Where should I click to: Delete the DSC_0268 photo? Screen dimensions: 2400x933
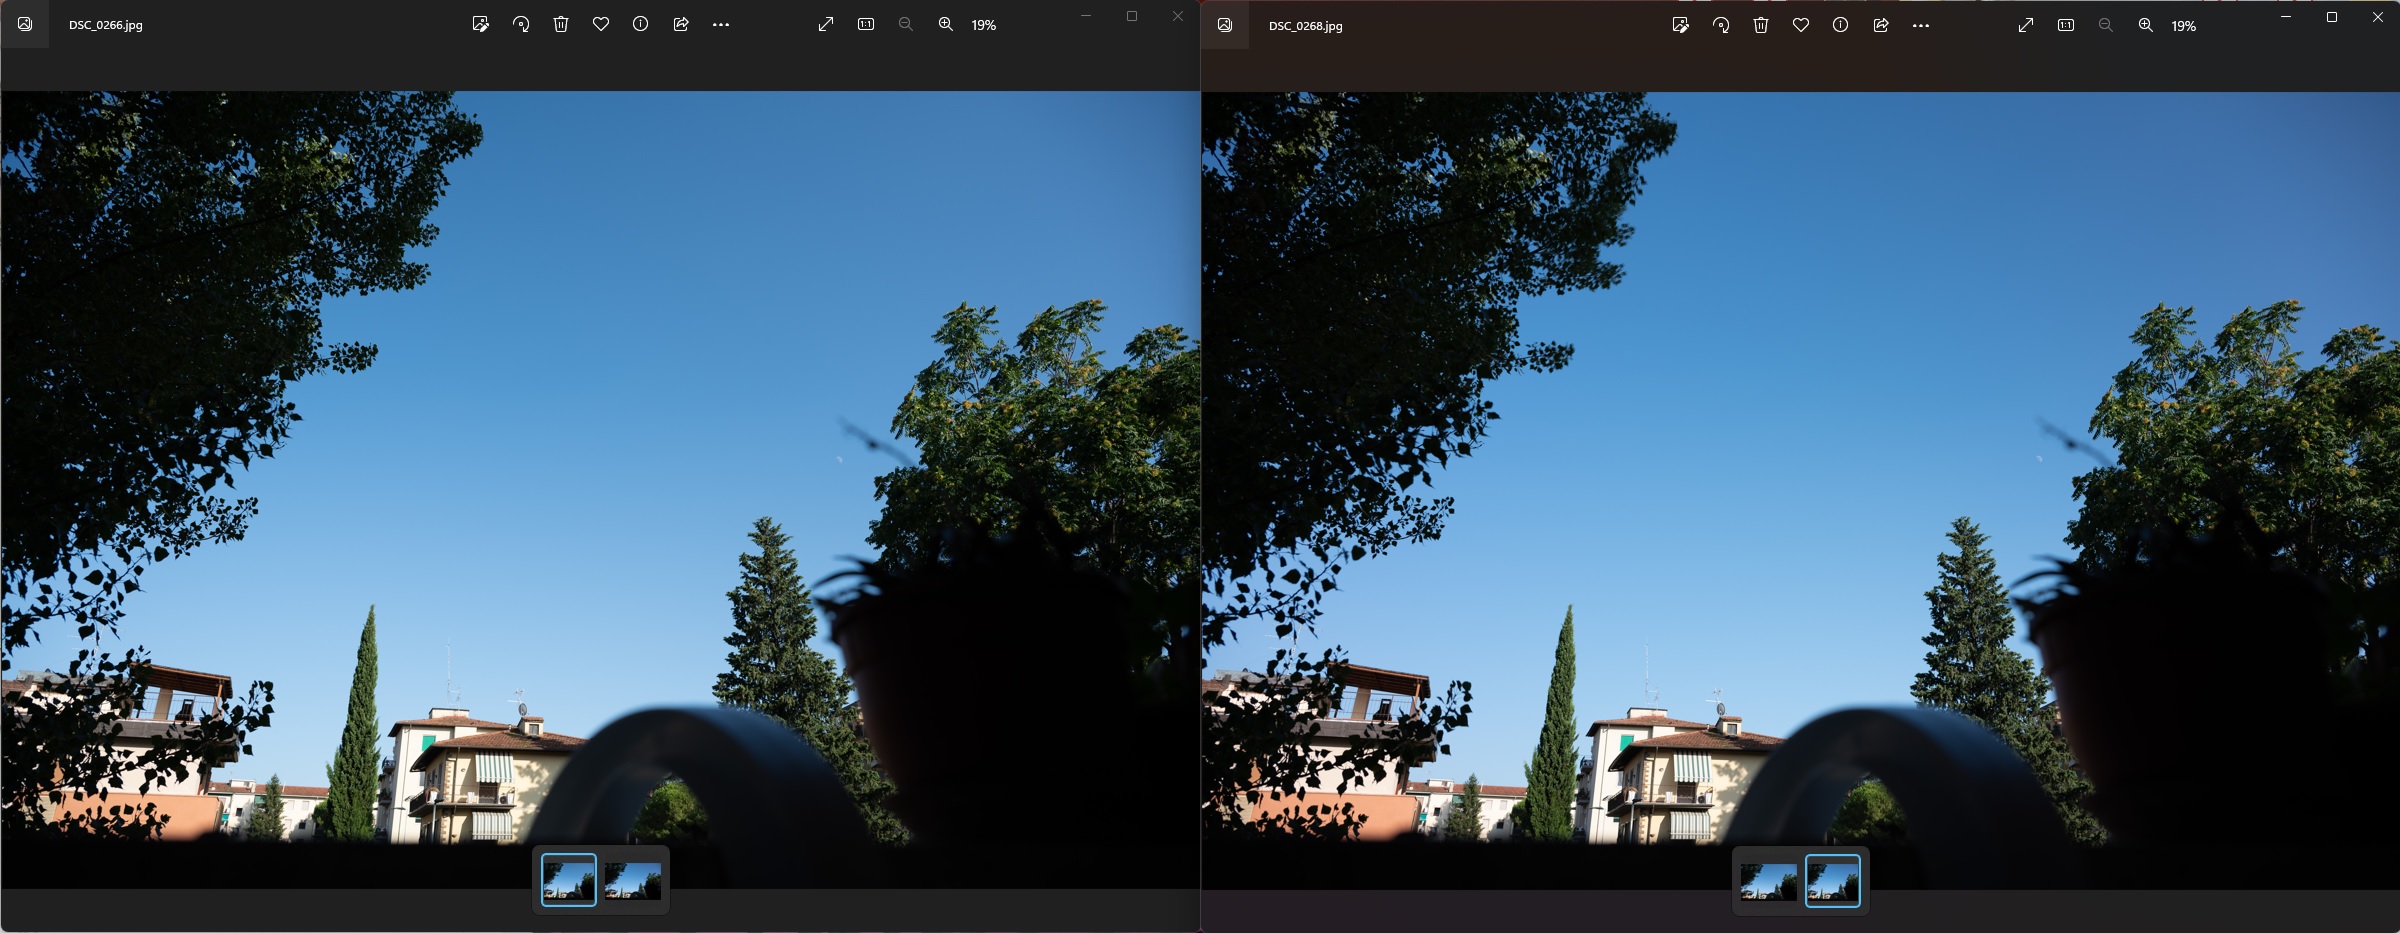(1761, 25)
